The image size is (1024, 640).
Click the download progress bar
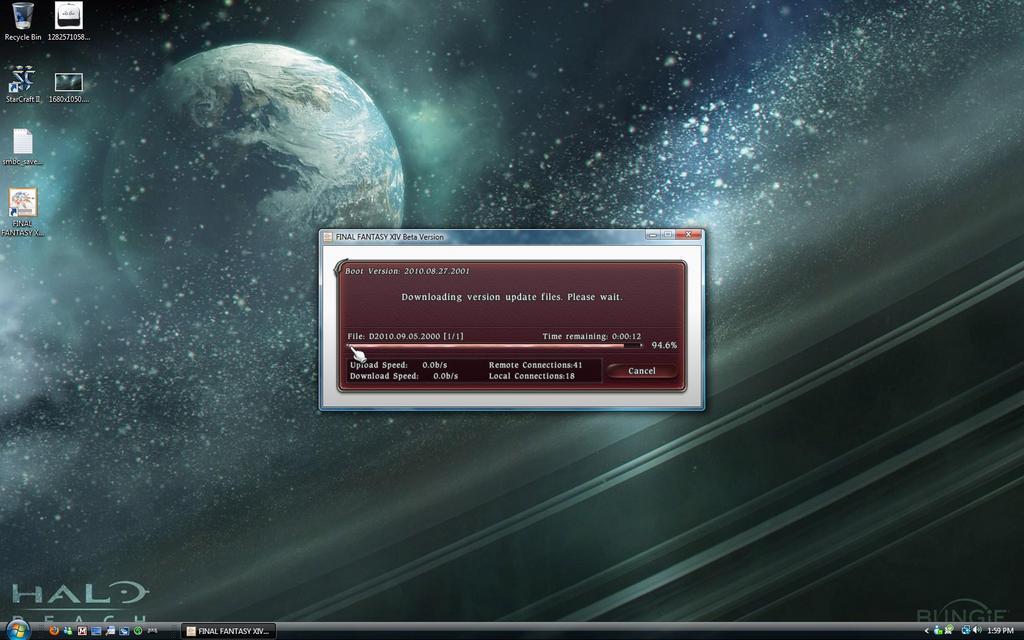[494, 345]
